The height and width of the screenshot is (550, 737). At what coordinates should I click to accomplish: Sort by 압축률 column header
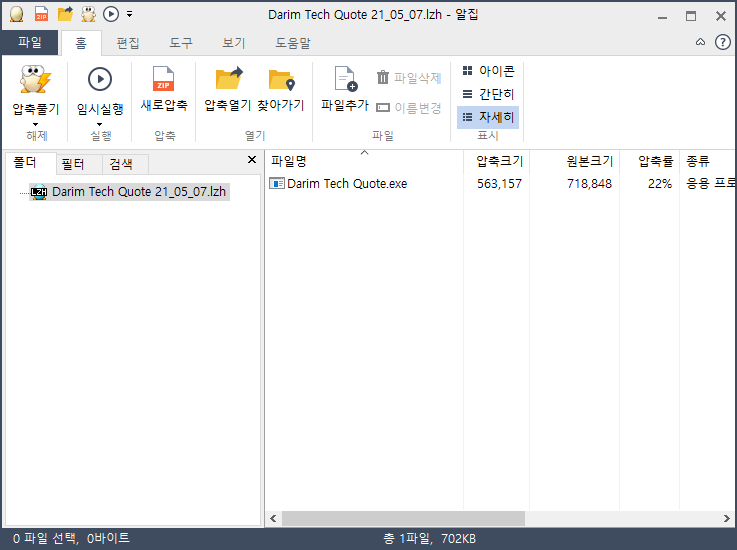[x=650, y=162]
